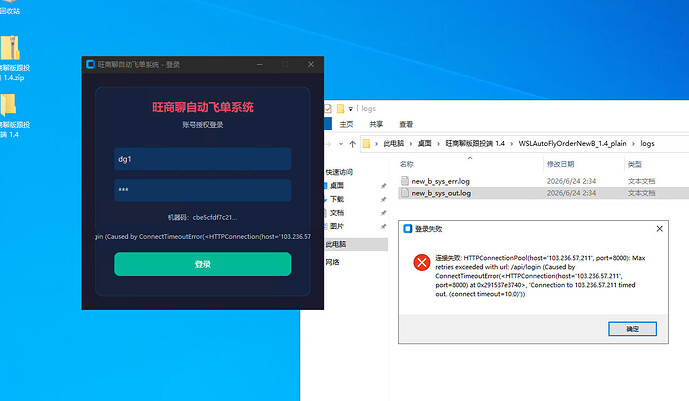
Task: Click the up-arrow navigation icon in Explorer
Action: tap(352, 144)
